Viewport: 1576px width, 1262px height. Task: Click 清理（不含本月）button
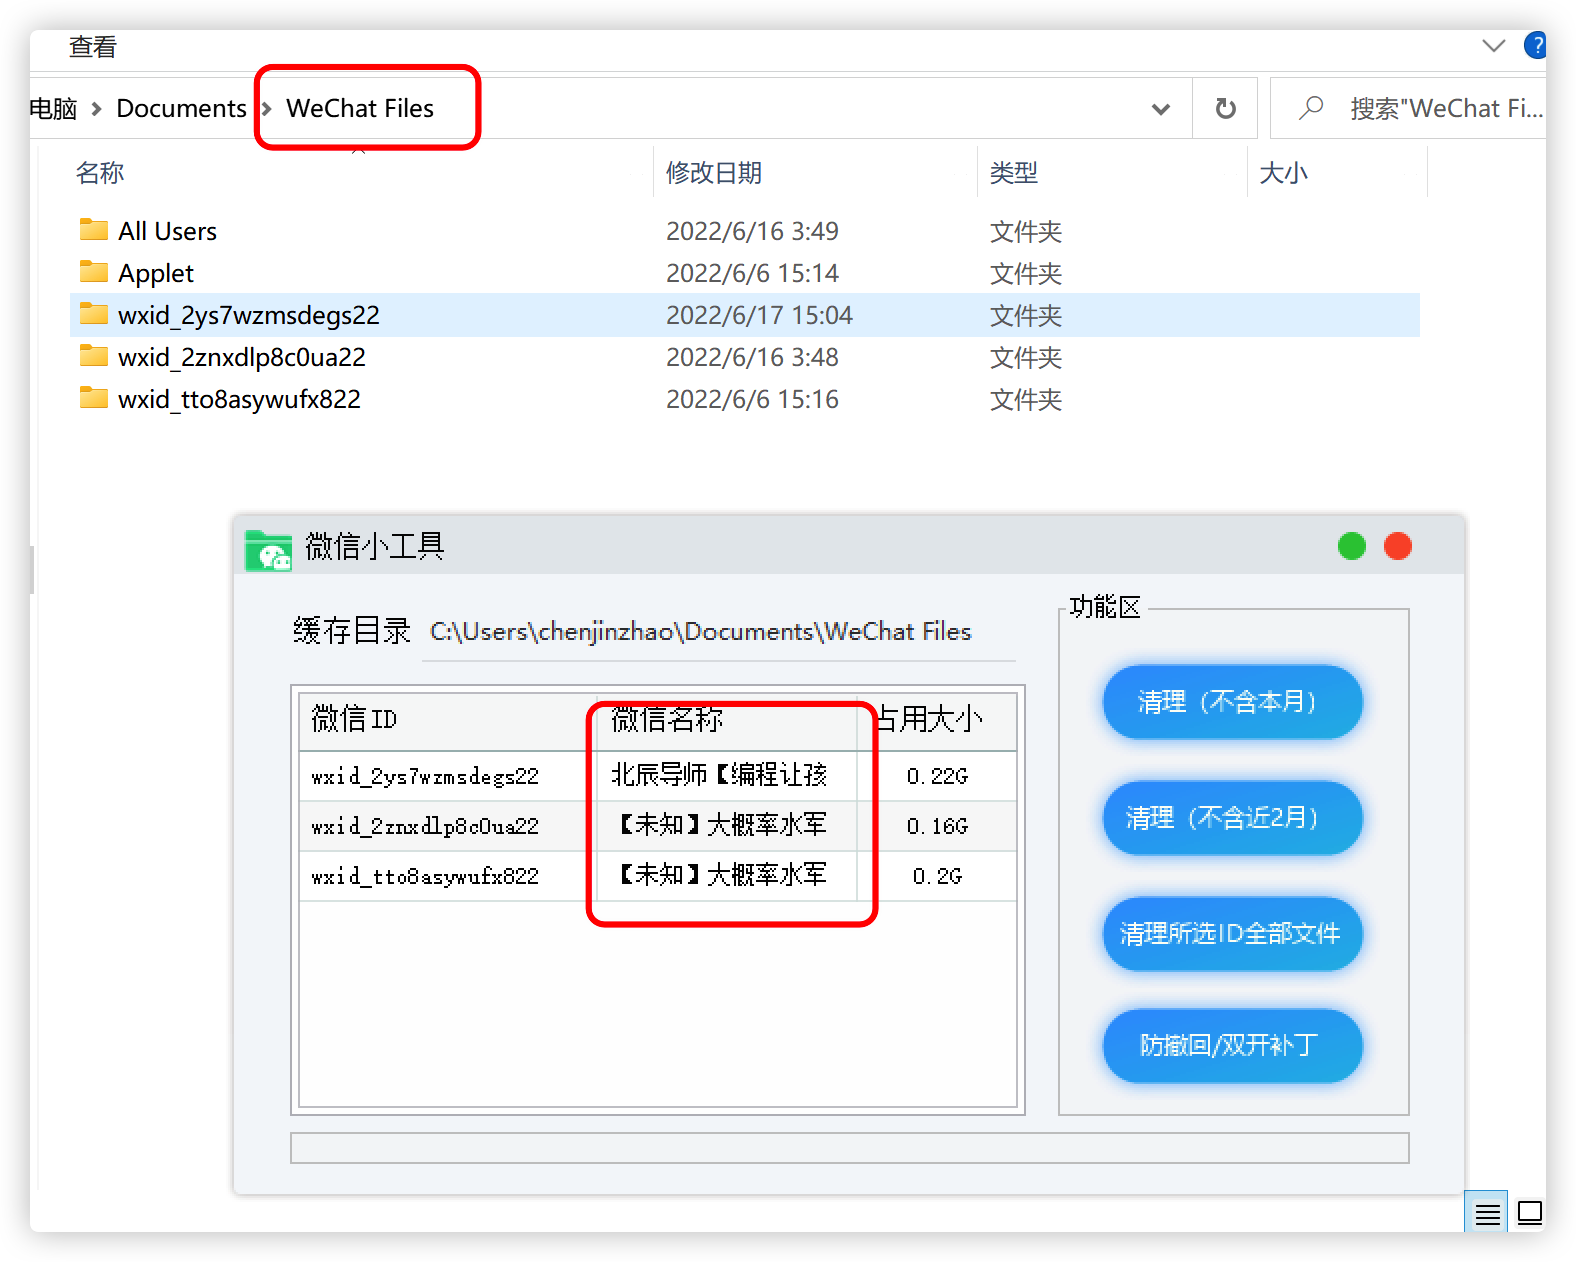tap(1232, 702)
